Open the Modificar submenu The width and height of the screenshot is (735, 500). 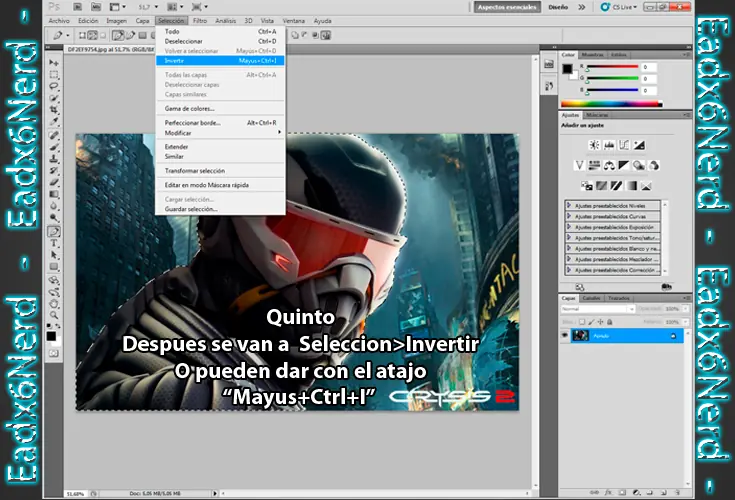tap(220, 133)
